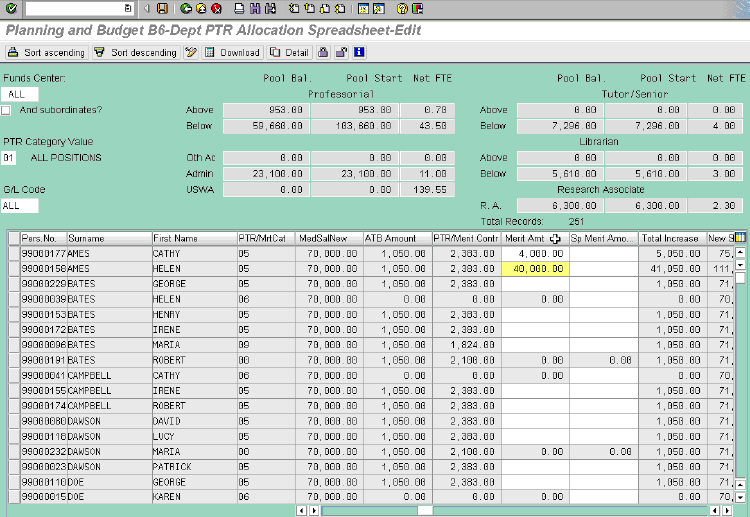Click the Merit Amt column header
The image size is (750, 517).
[535, 238]
